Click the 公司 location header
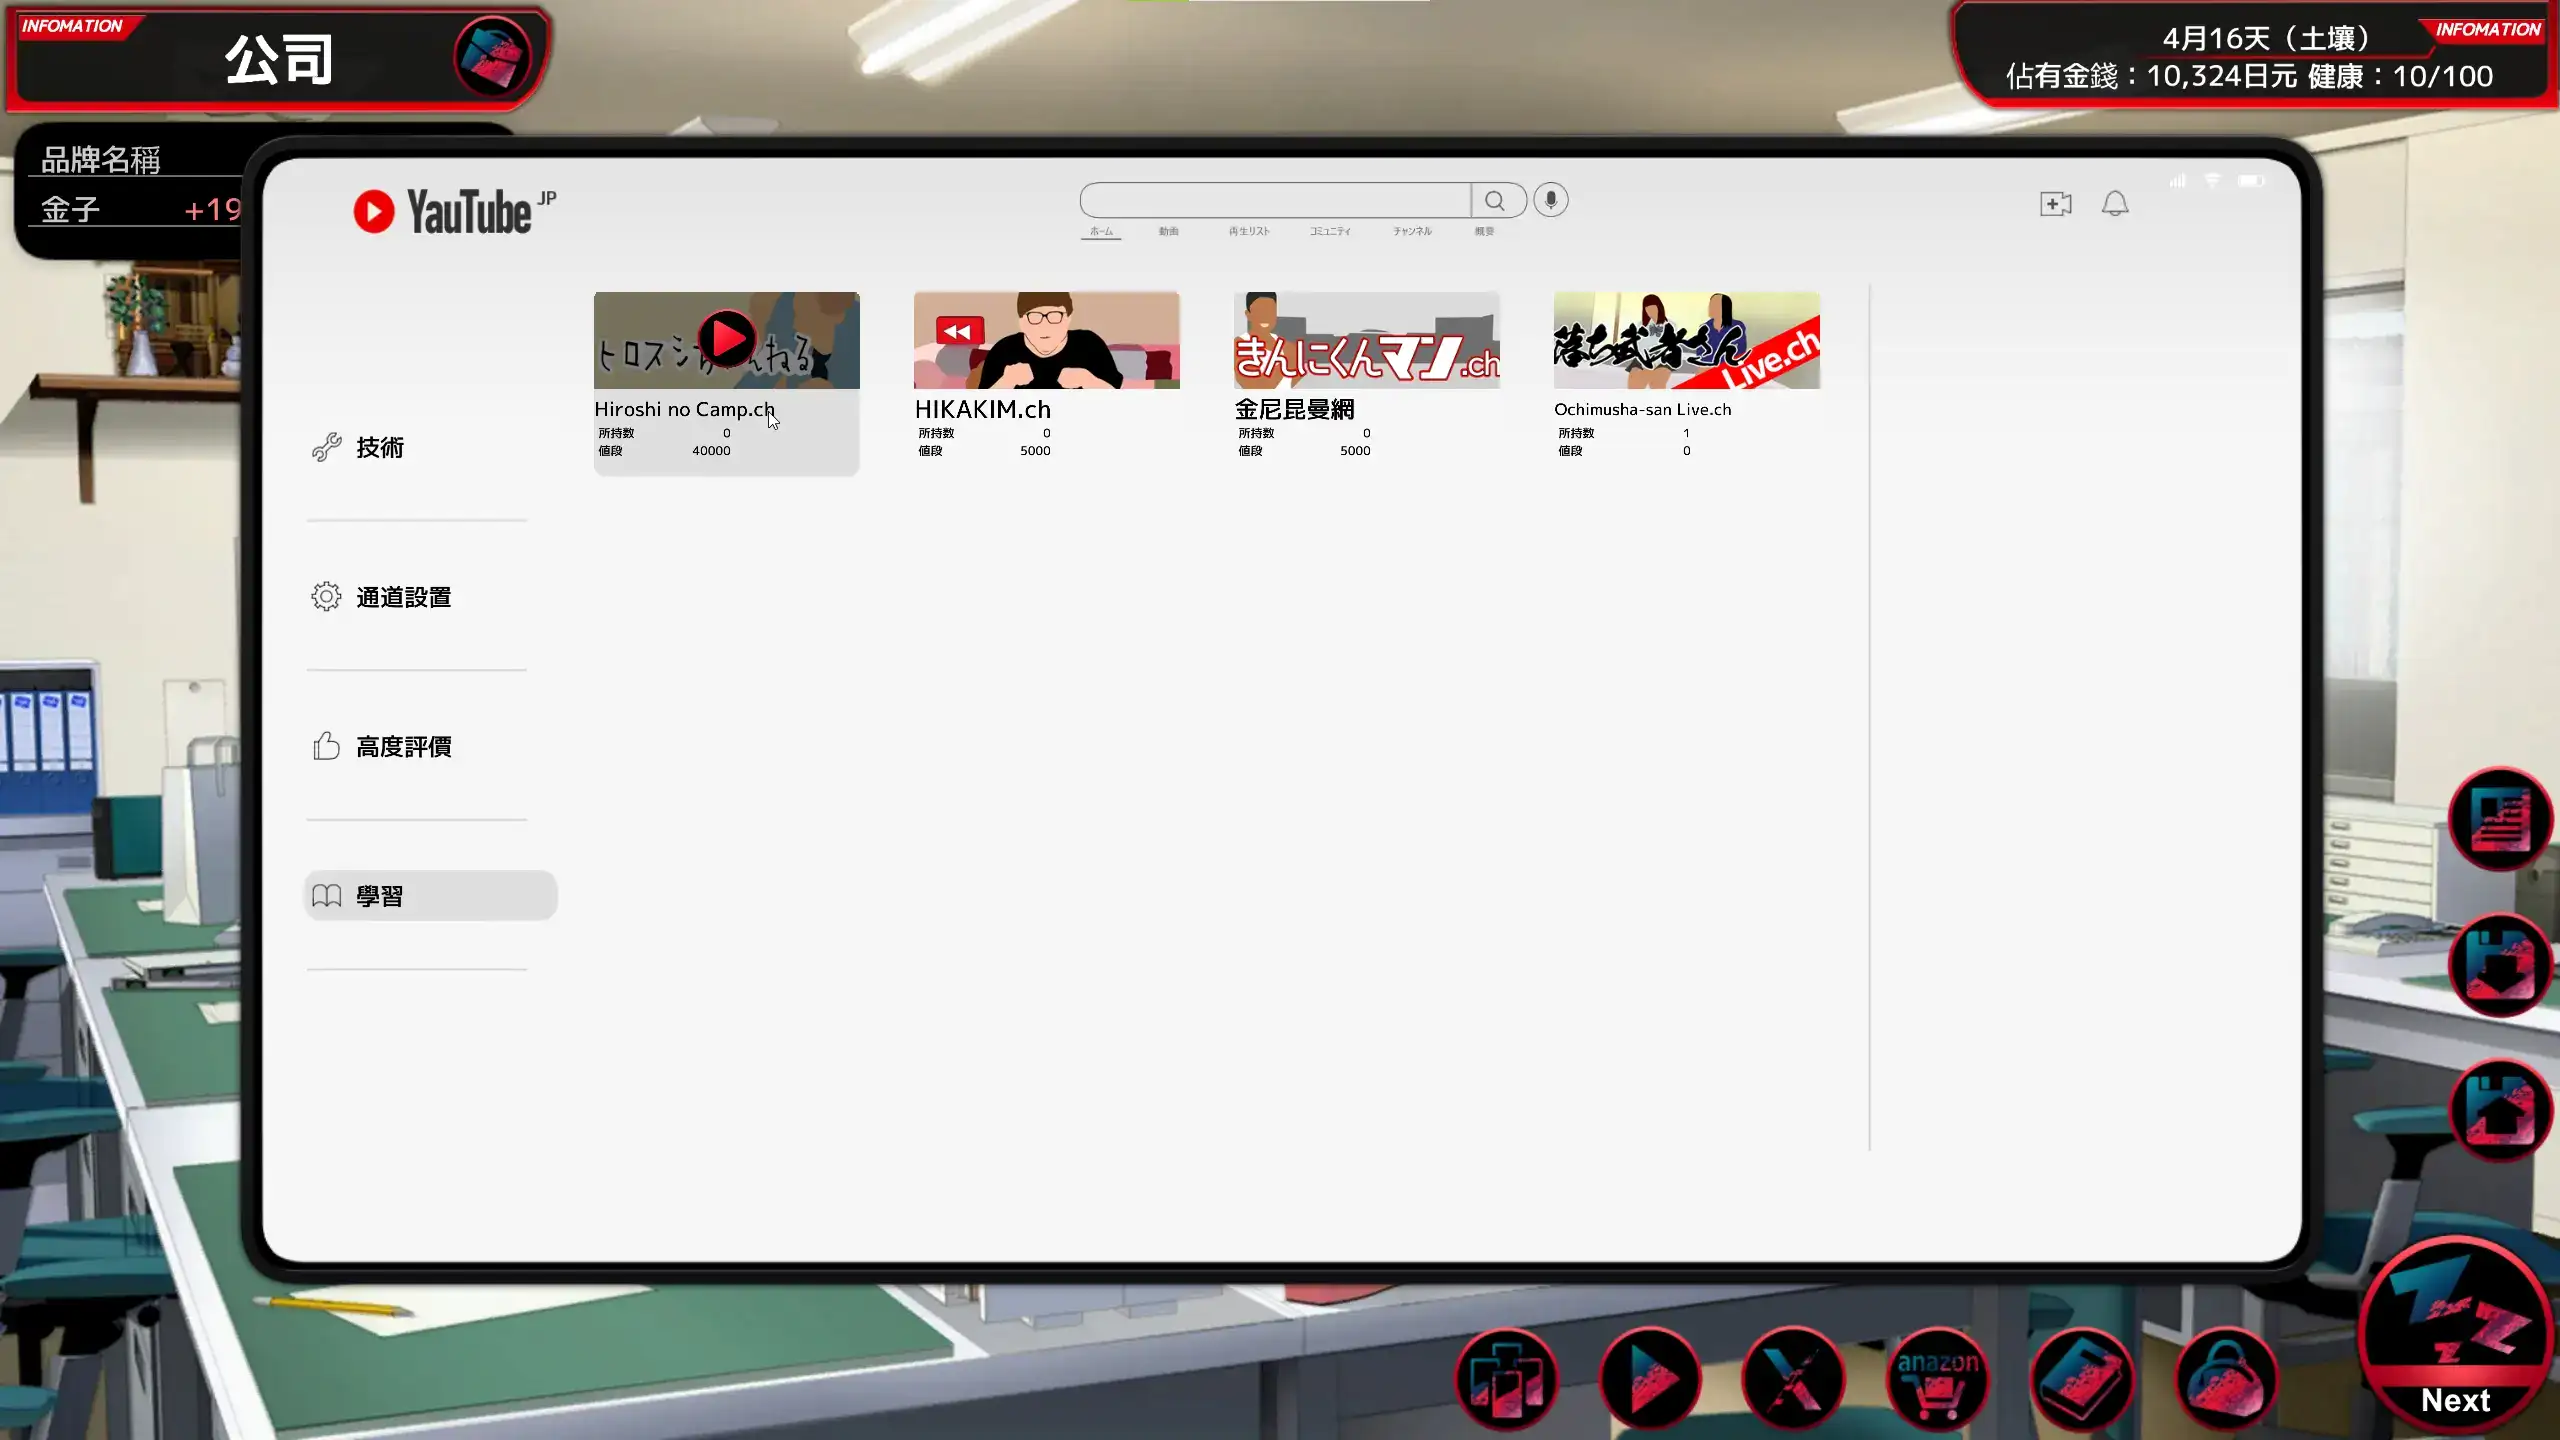The width and height of the screenshot is (2560, 1440). 279,59
